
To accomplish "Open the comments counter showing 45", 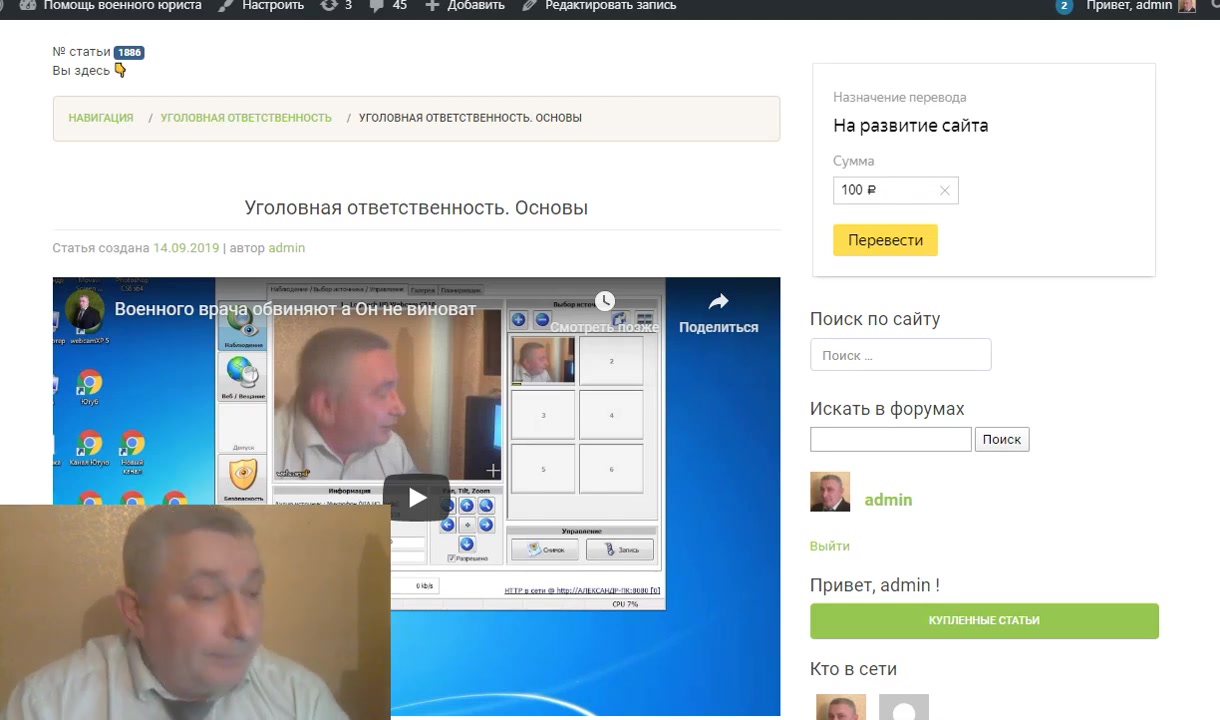I will click(388, 6).
